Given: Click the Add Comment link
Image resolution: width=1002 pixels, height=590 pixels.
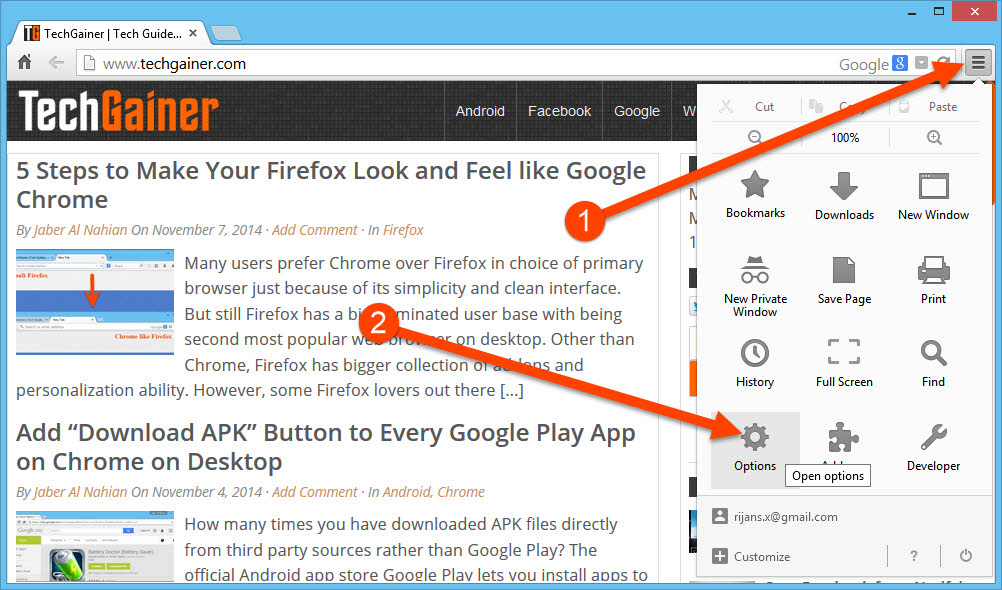Looking at the screenshot, I should pos(314,230).
